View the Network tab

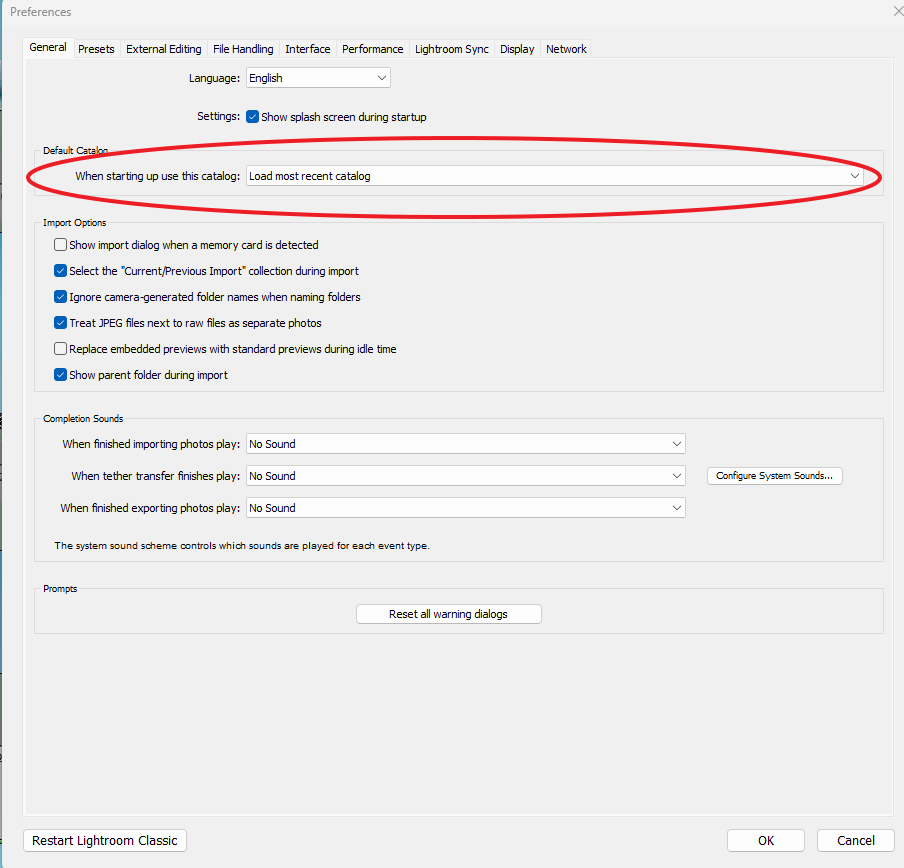566,48
